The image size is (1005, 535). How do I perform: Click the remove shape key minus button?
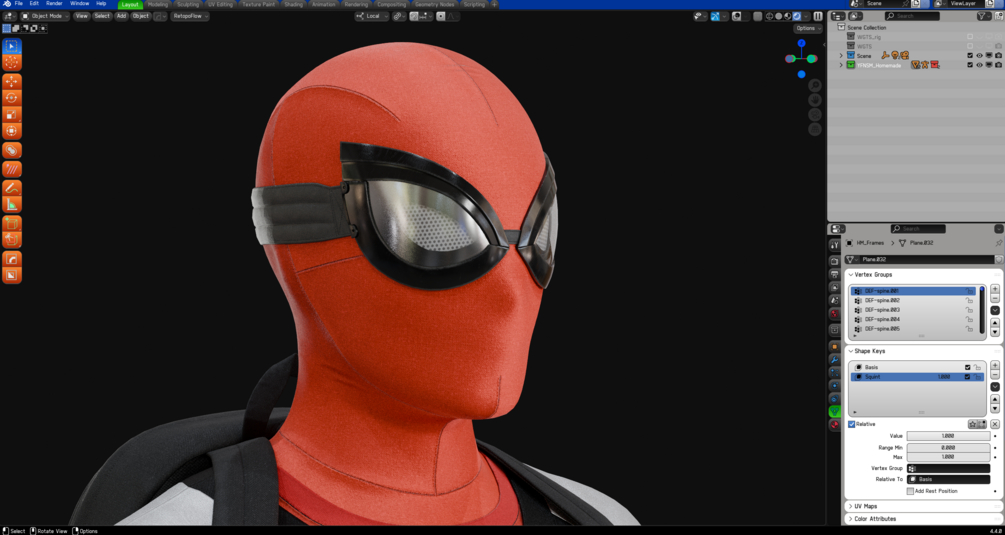[x=995, y=376]
